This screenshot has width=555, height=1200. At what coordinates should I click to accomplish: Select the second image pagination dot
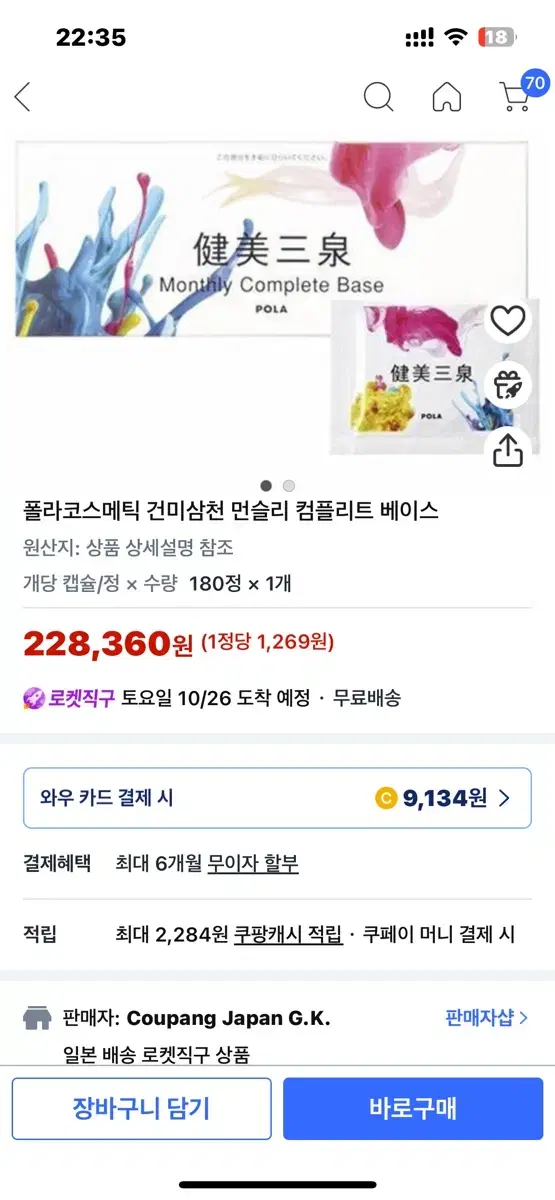coord(289,485)
